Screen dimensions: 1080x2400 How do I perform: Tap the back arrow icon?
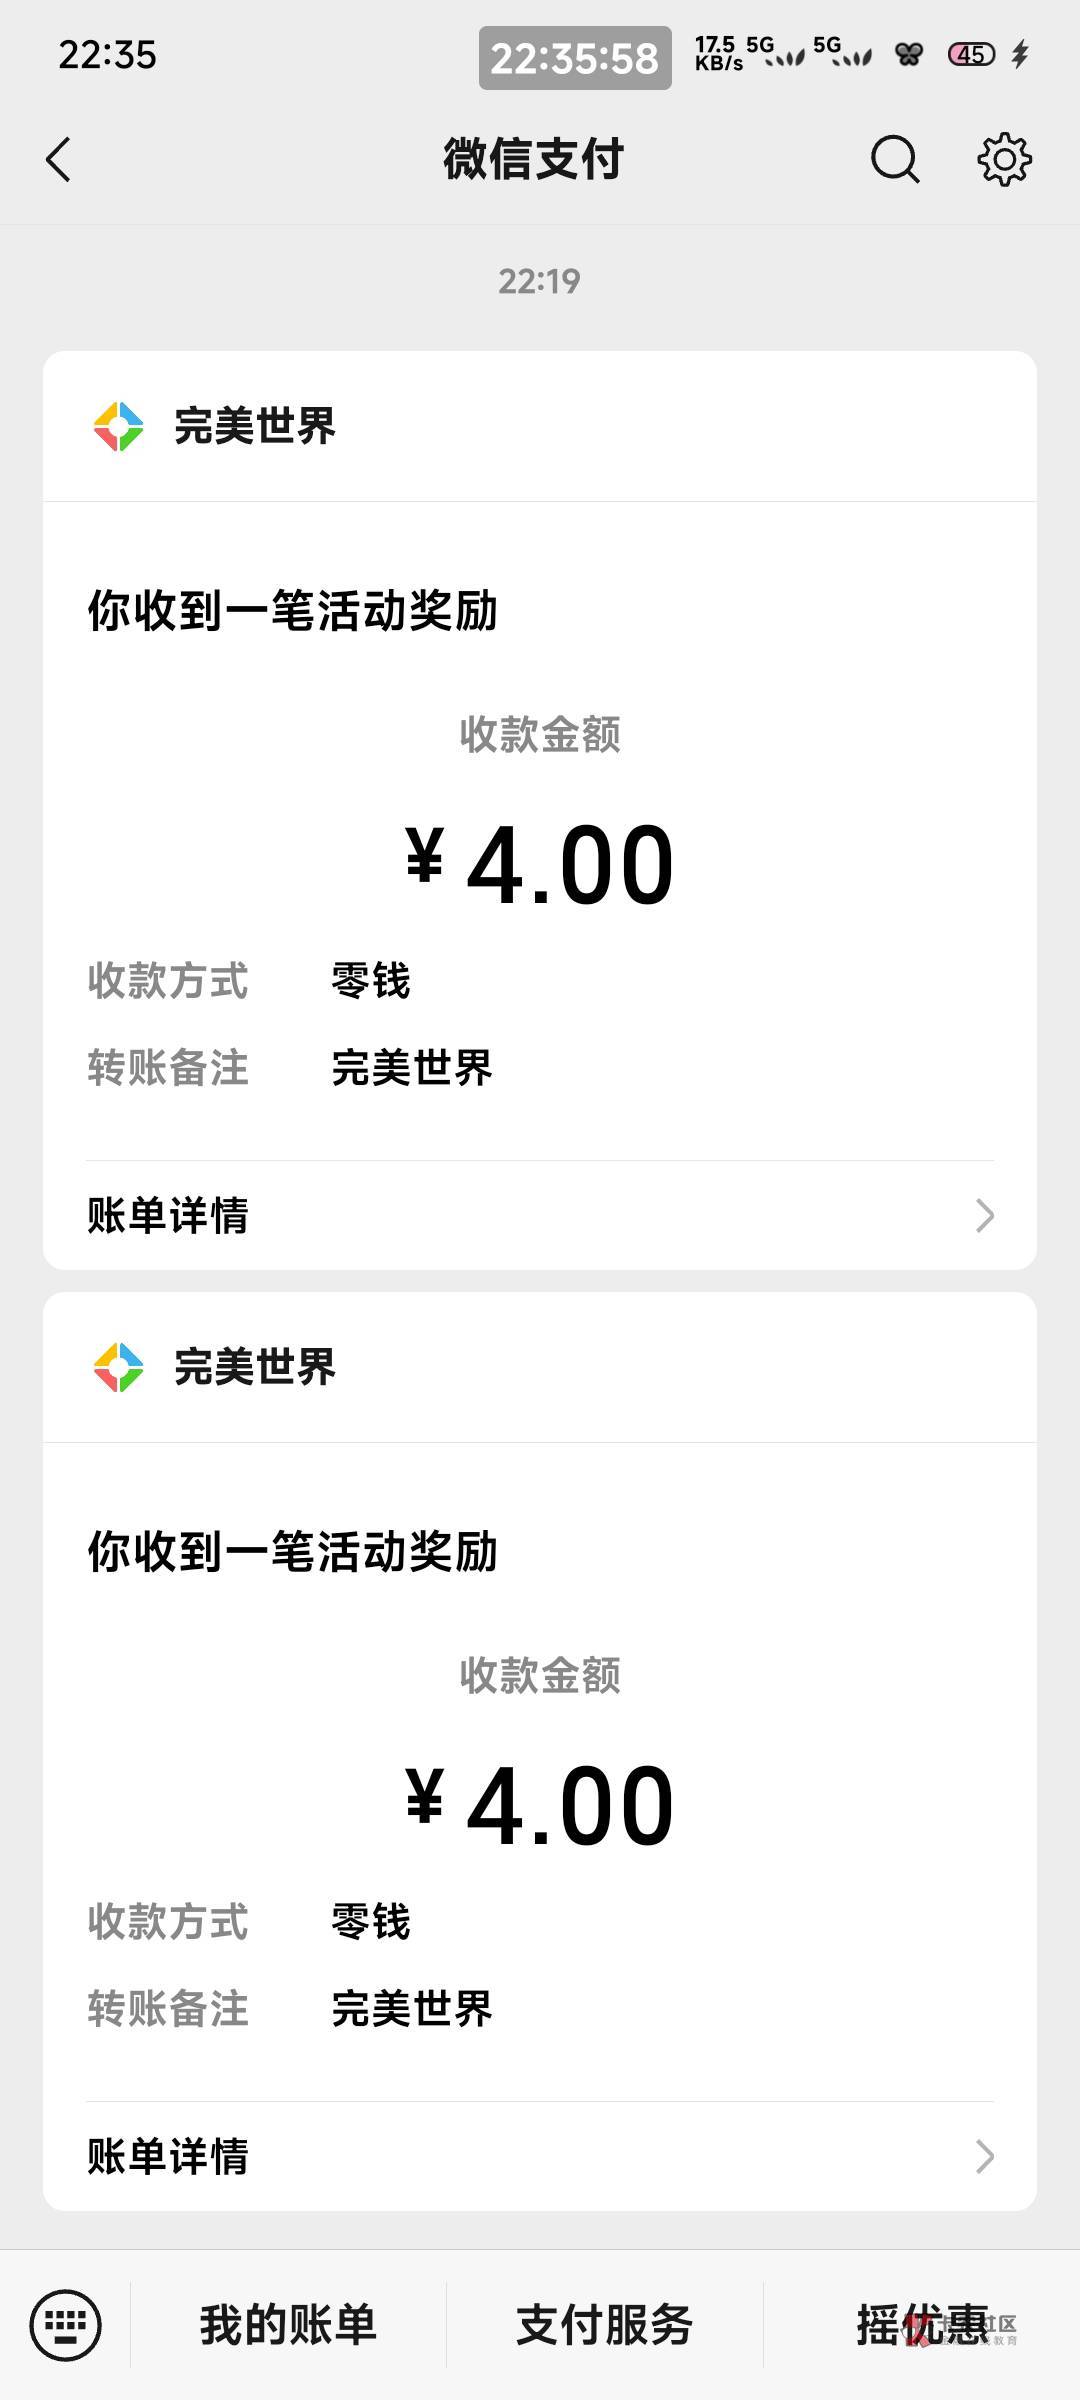[59, 160]
